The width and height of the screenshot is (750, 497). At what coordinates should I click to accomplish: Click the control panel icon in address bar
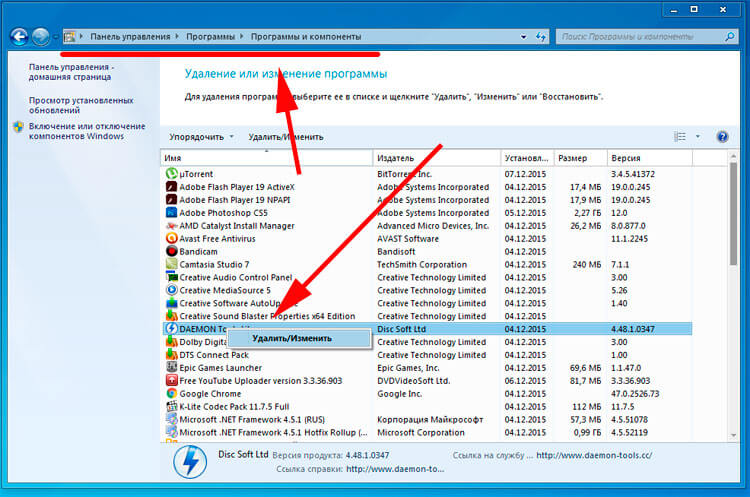(x=70, y=36)
